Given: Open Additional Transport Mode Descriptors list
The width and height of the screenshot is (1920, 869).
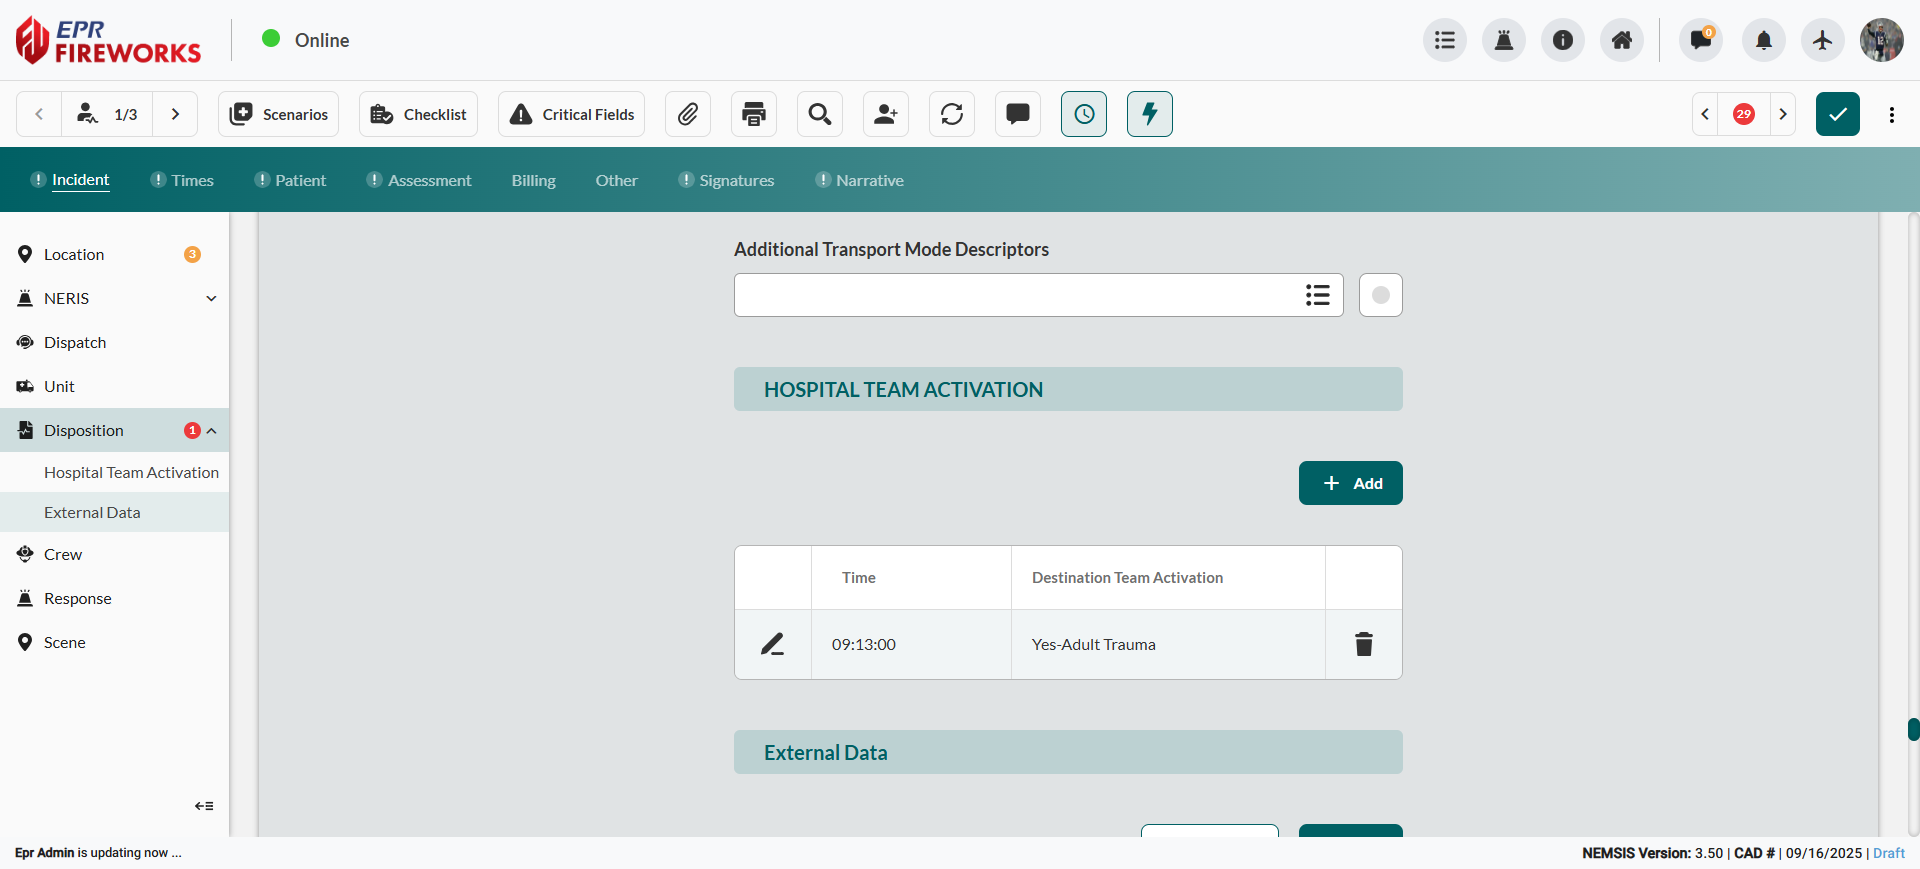Looking at the screenshot, I should 1317,295.
